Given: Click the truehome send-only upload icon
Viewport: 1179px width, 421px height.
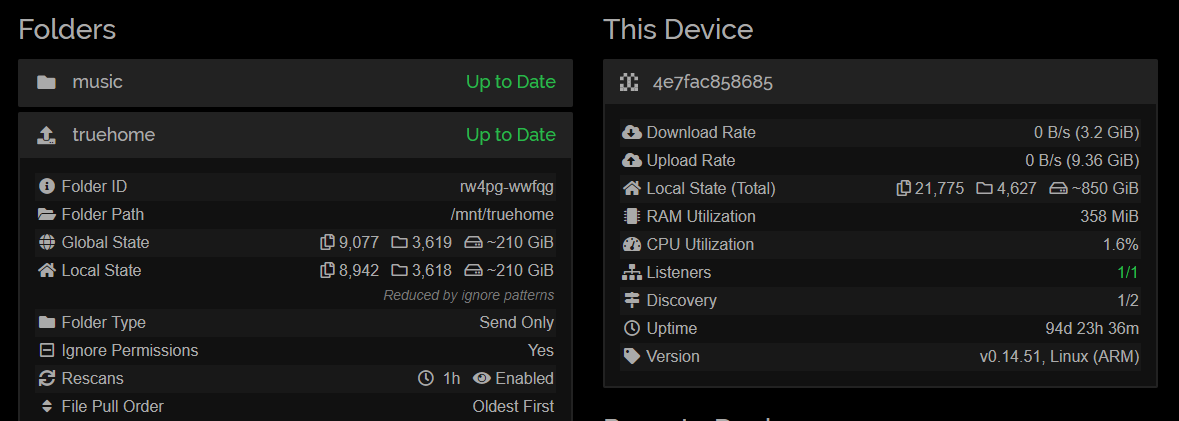Looking at the screenshot, I should pos(47,135).
